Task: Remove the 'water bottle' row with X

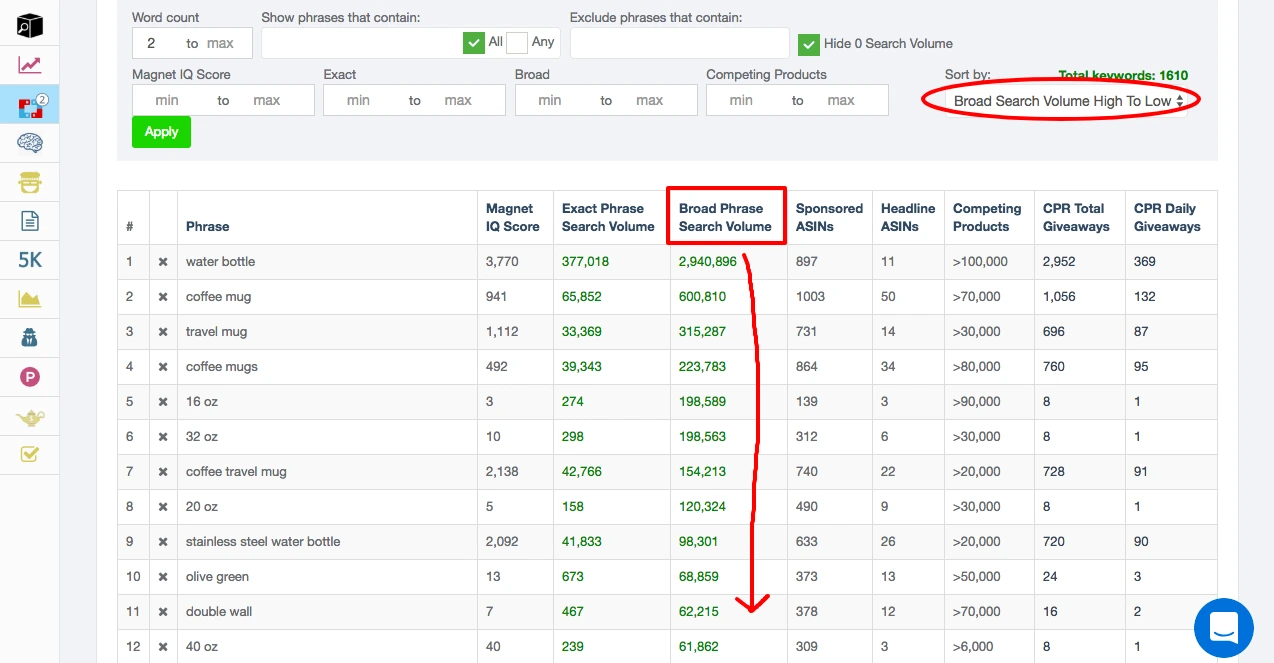Action: click(163, 262)
